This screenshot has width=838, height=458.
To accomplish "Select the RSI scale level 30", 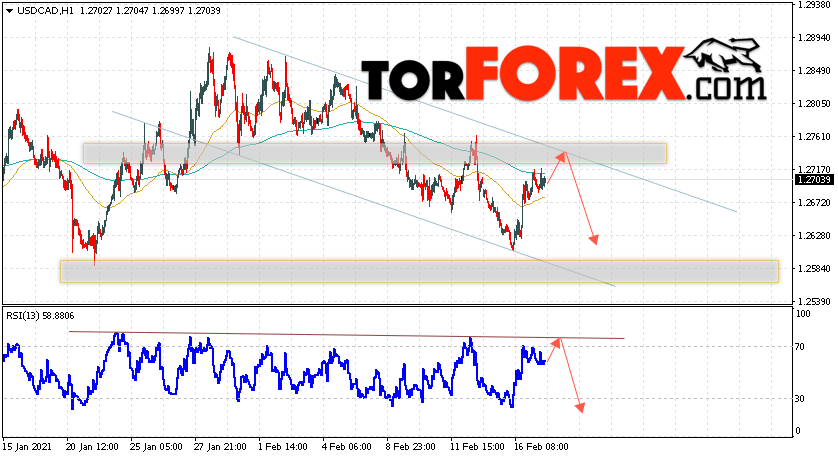I will (x=800, y=399).
